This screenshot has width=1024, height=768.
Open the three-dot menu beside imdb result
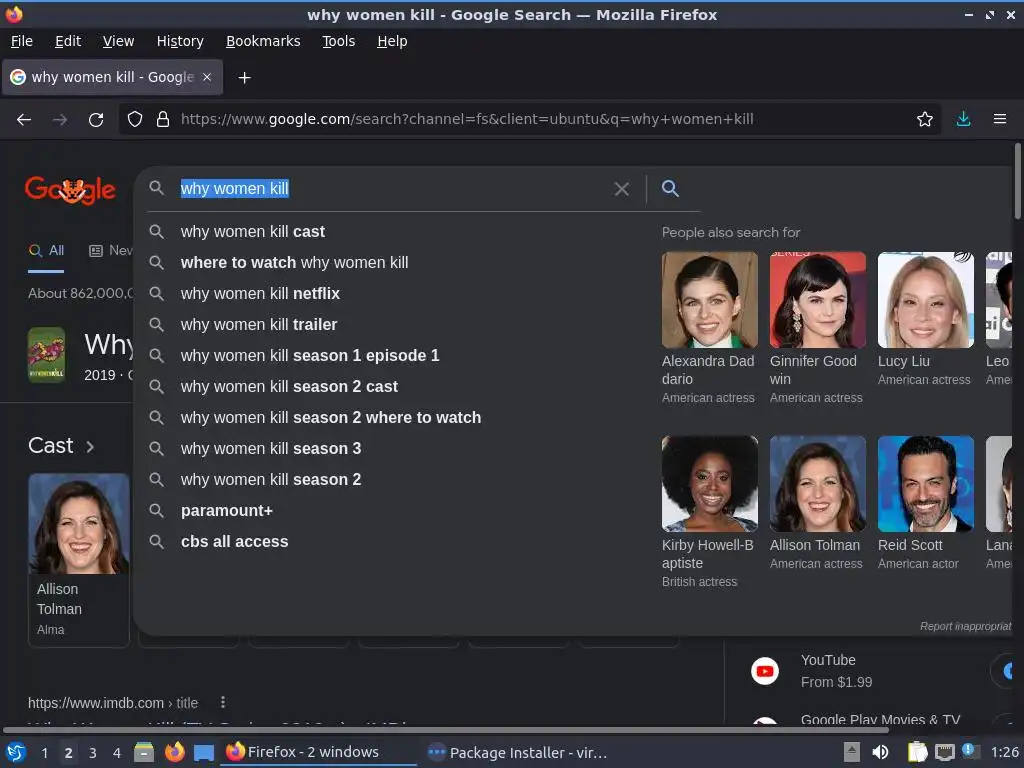(223, 702)
